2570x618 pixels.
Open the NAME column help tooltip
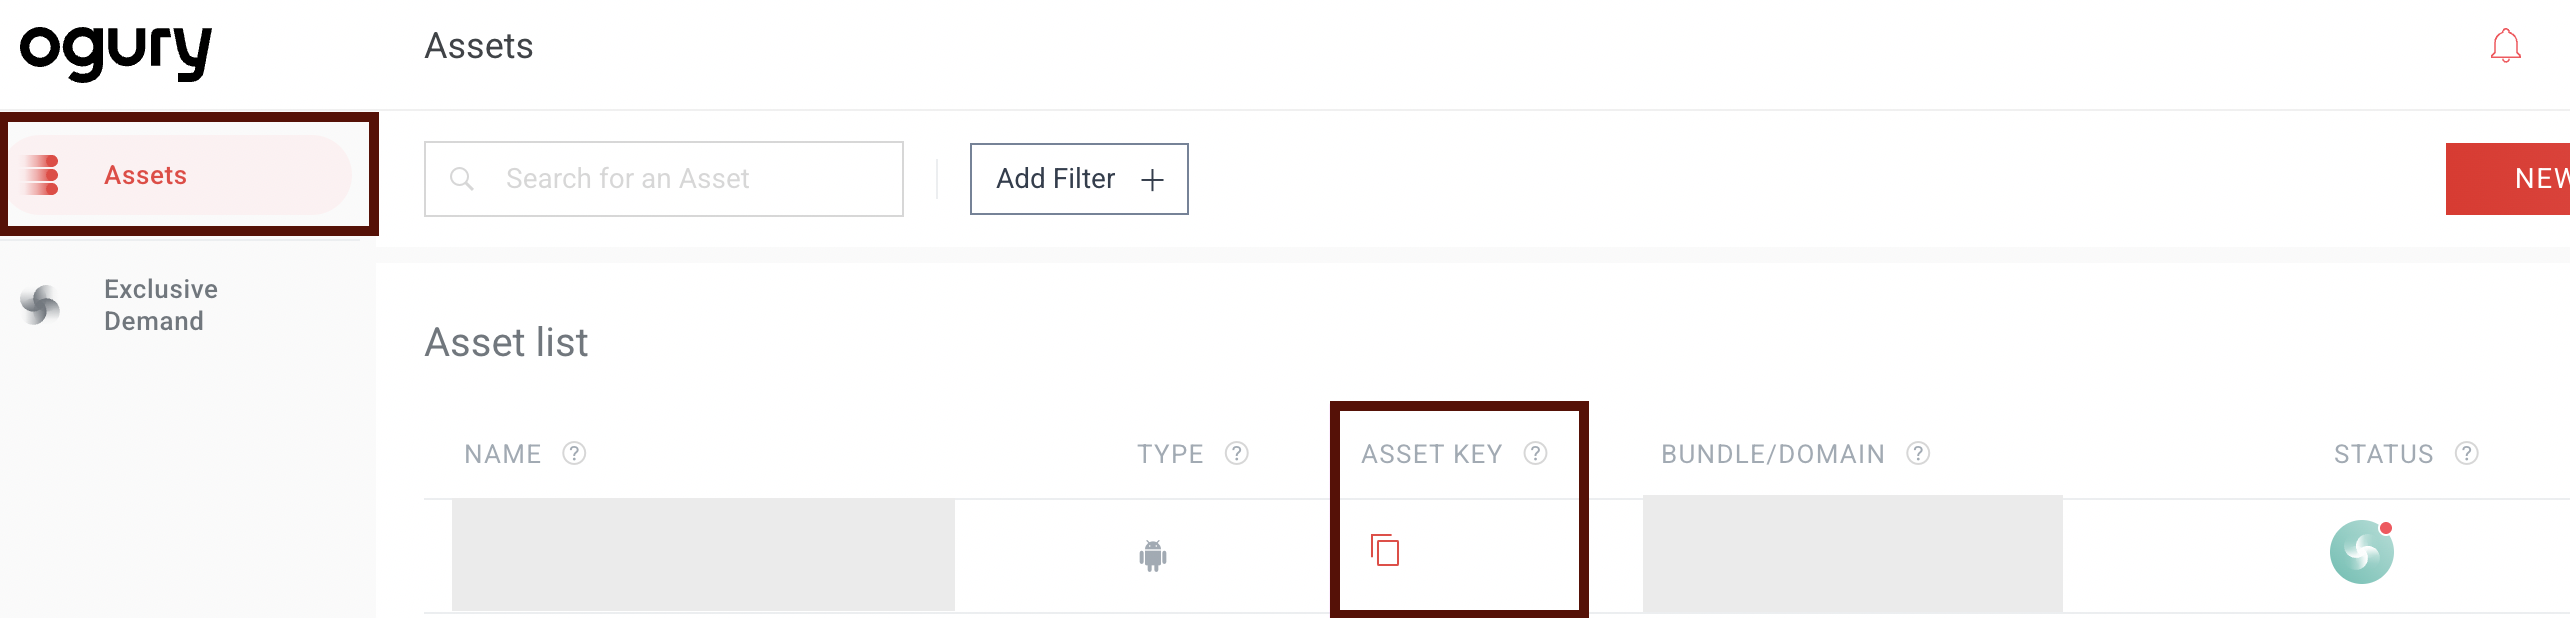pos(575,453)
